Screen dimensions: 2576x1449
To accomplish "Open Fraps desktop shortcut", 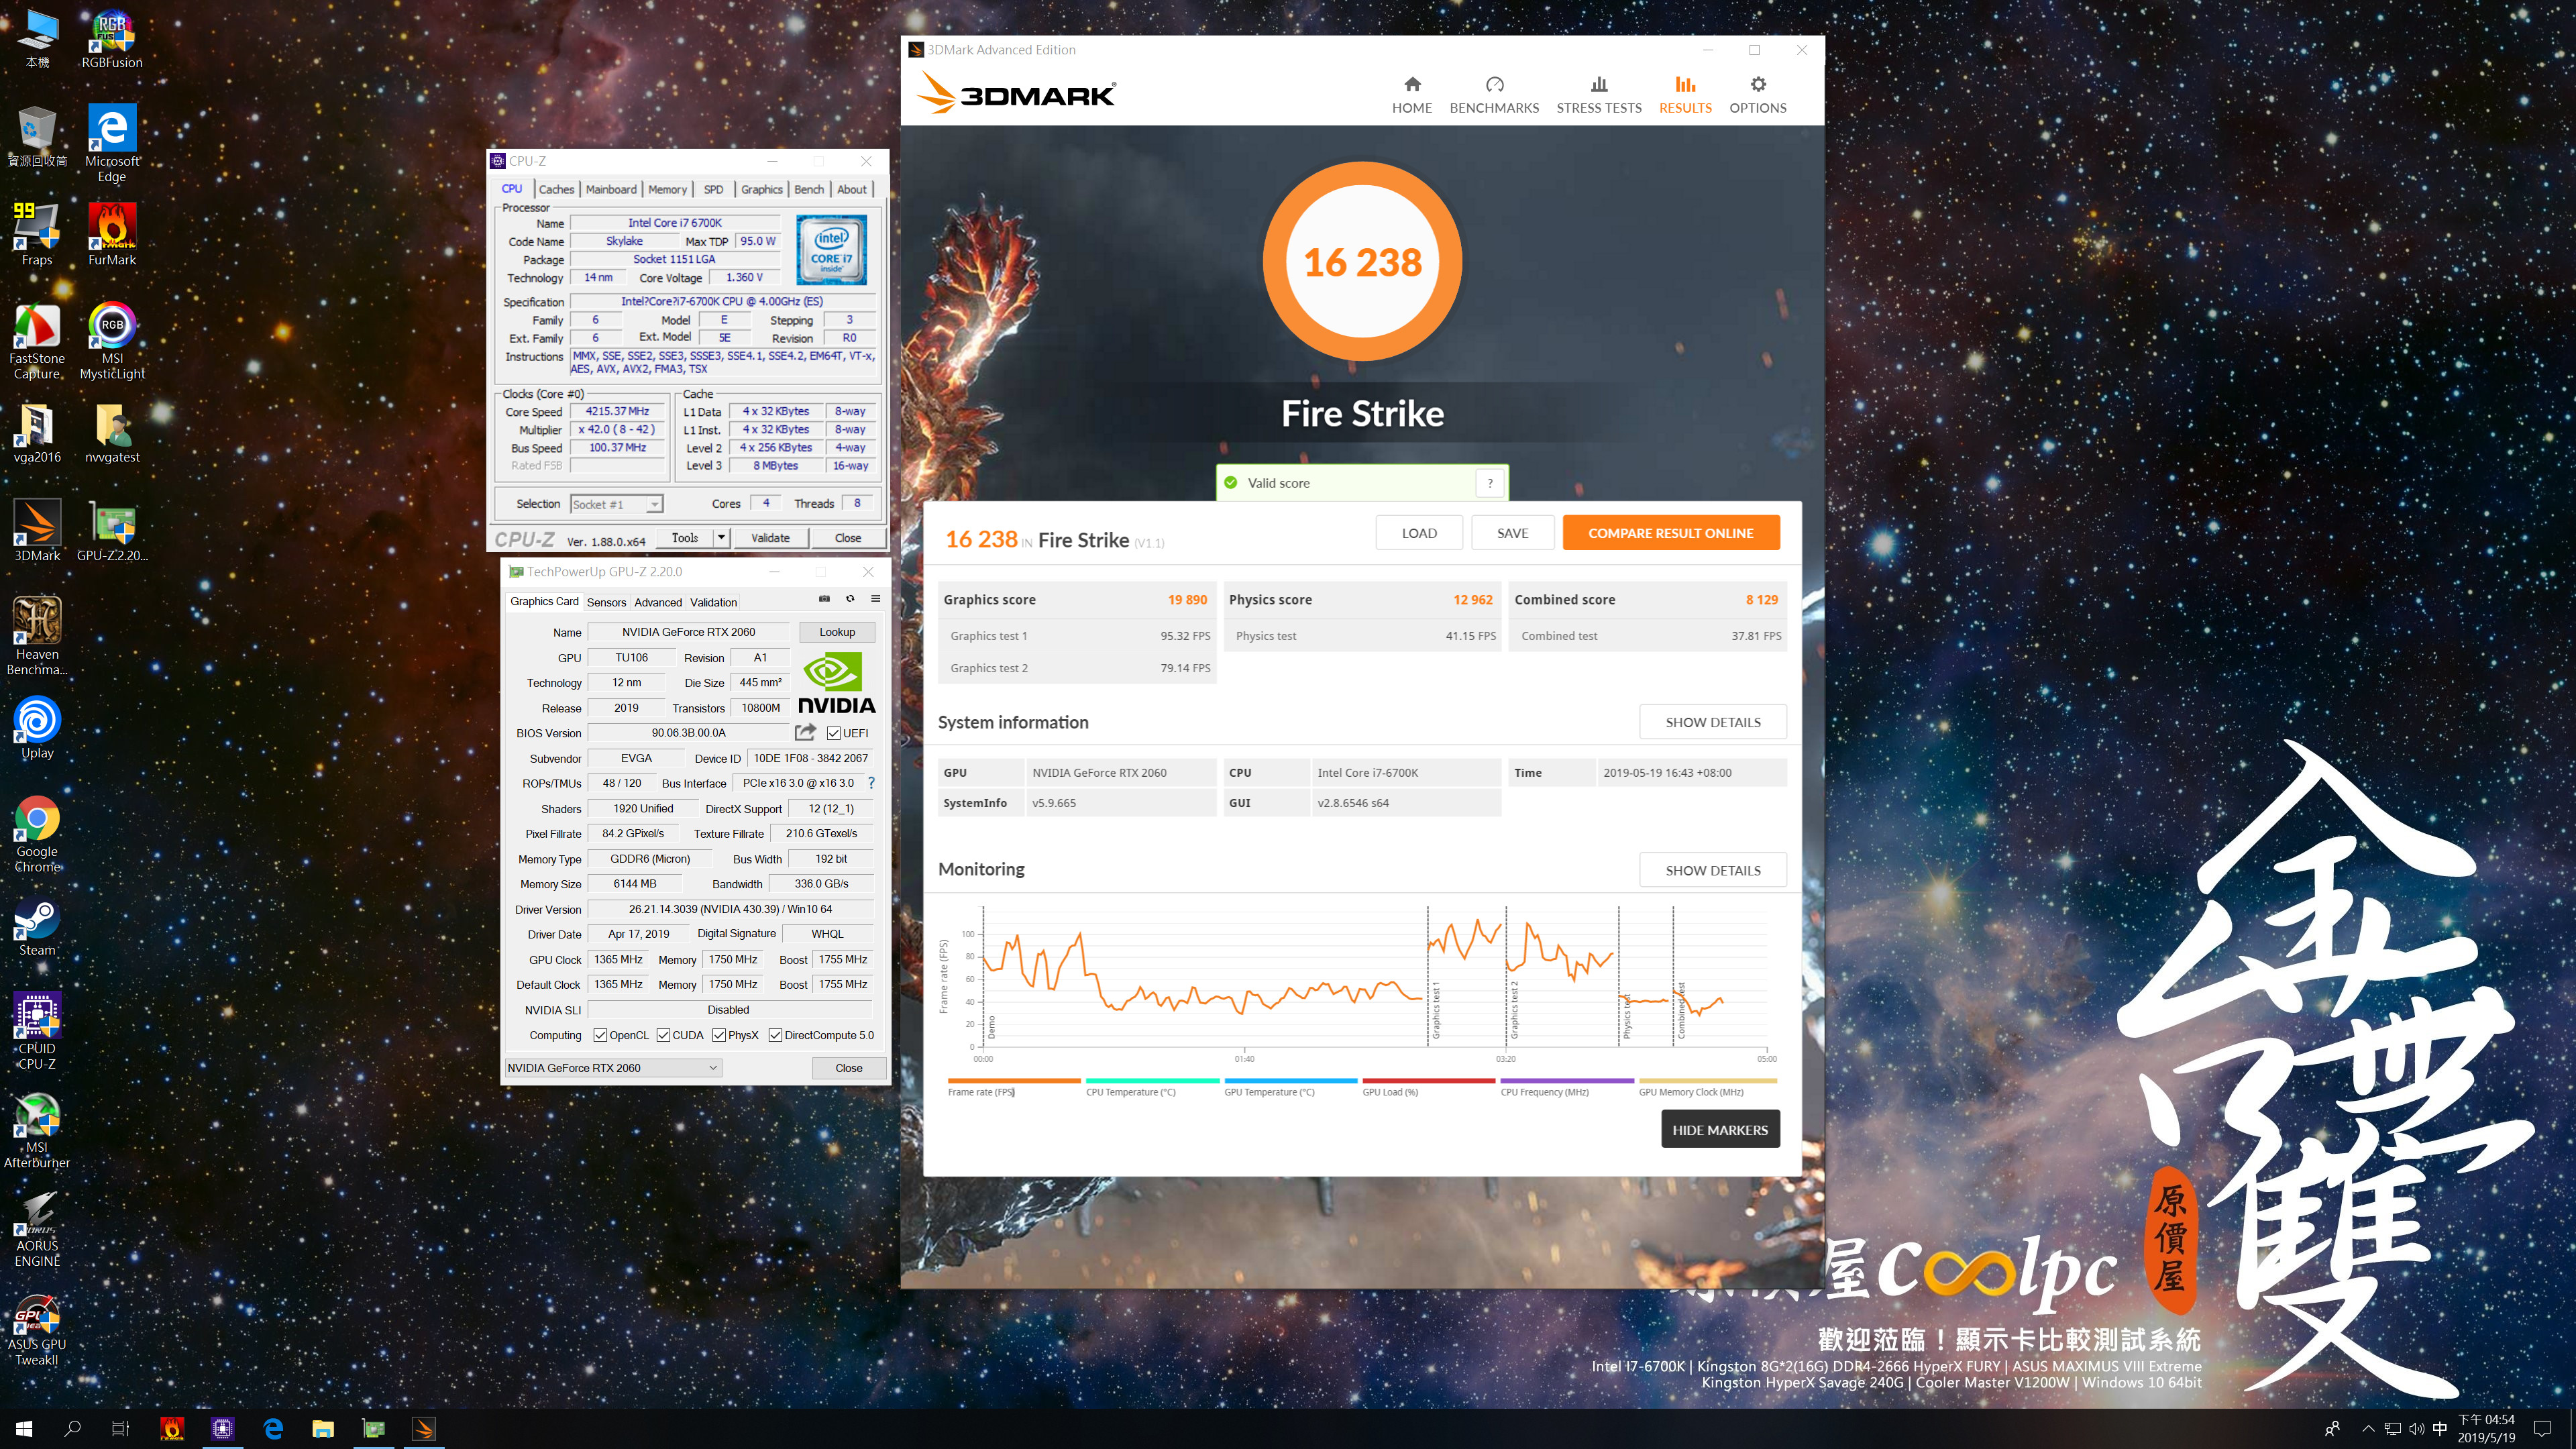I will (x=37, y=235).
